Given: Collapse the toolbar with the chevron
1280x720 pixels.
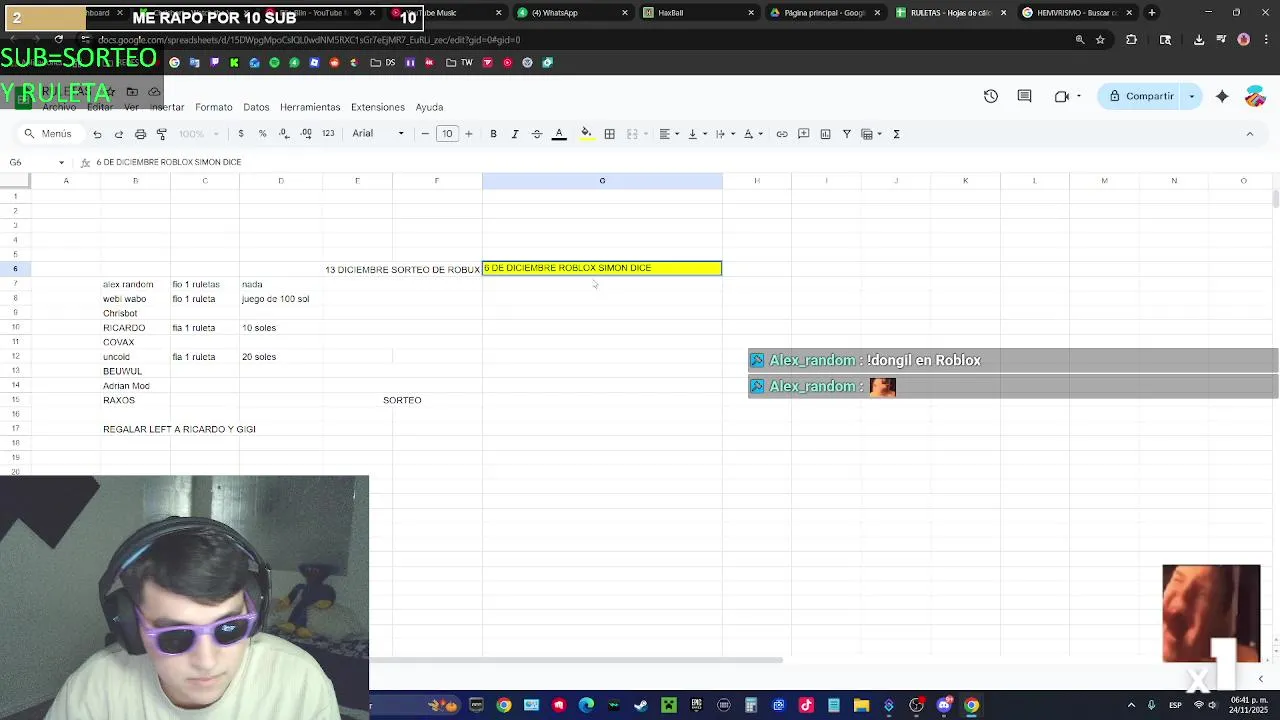Looking at the screenshot, I should [x=1249, y=134].
